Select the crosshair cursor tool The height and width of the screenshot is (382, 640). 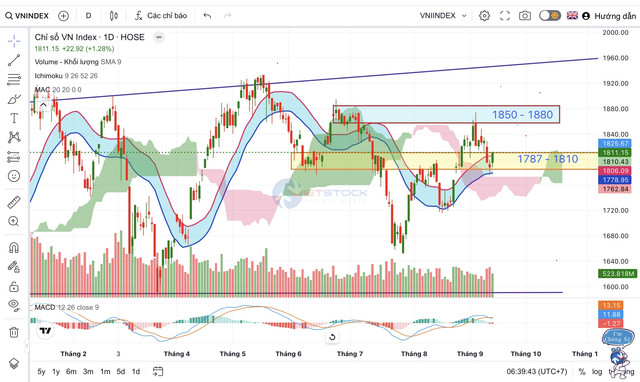[14, 41]
